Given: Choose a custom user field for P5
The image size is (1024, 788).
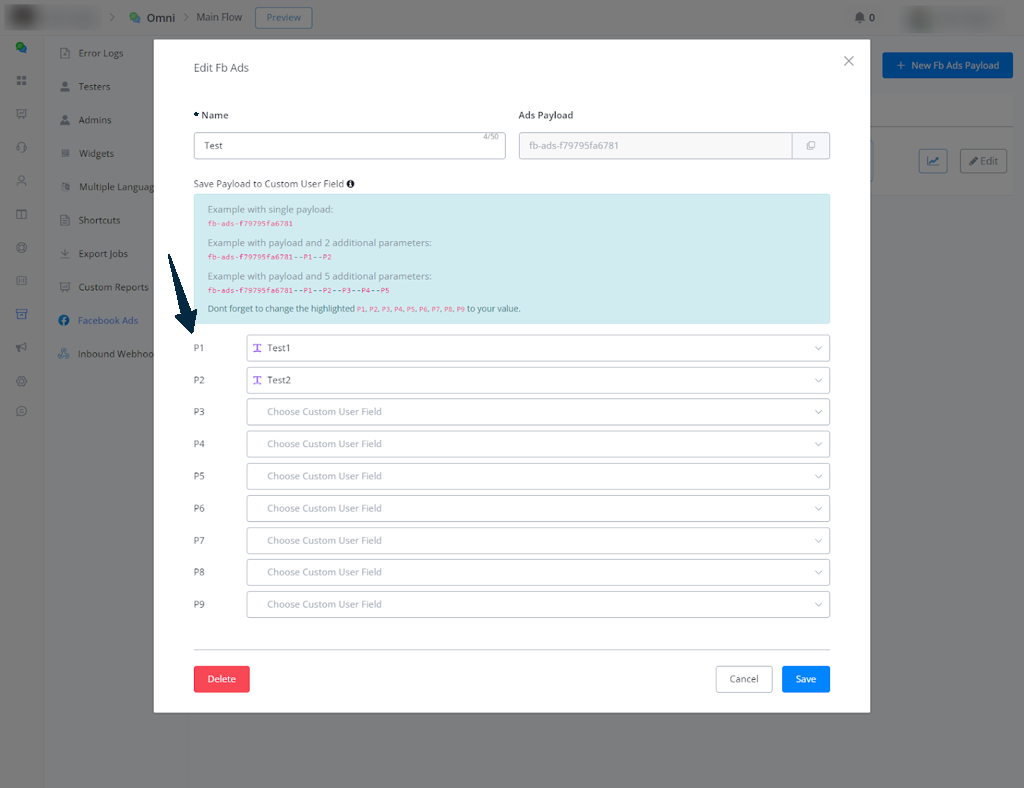Looking at the screenshot, I should click(538, 477).
